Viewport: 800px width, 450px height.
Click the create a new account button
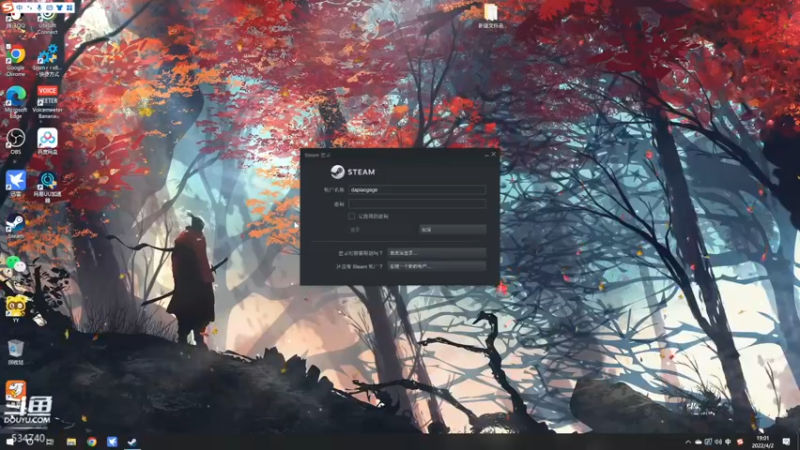[436, 266]
